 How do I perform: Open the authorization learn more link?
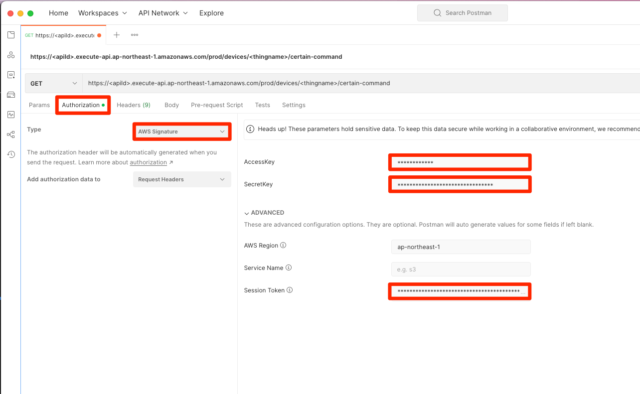148,162
